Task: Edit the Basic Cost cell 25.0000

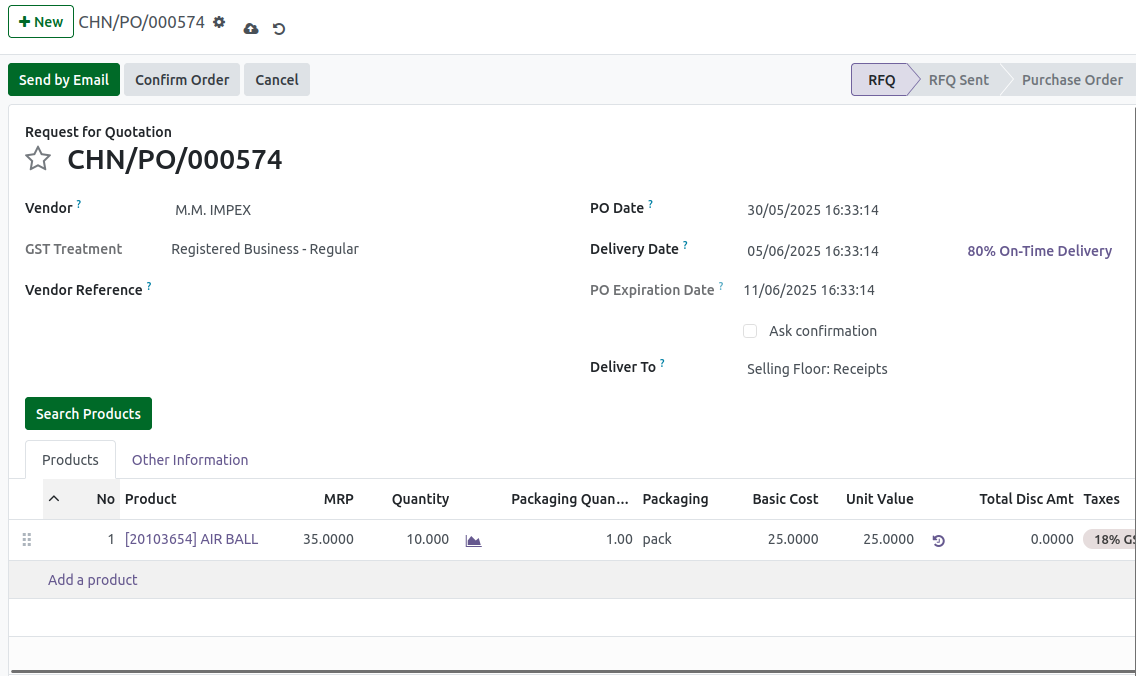Action: point(793,539)
